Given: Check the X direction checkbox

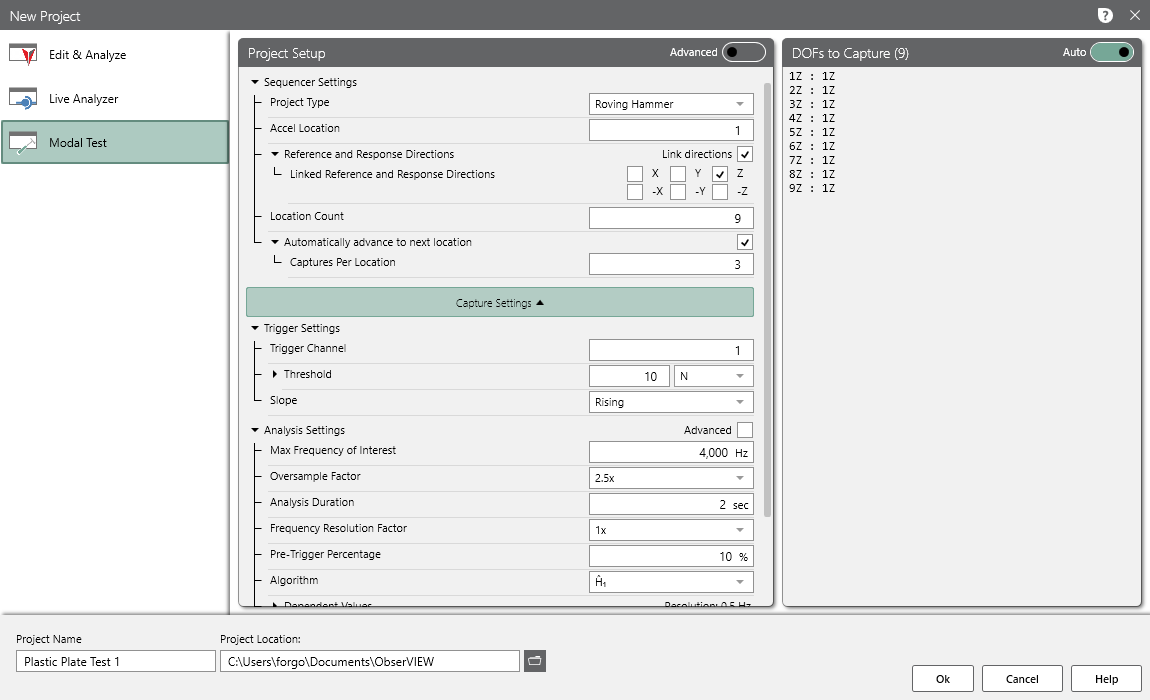Looking at the screenshot, I should pyautogui.click(x=635, y=174).
